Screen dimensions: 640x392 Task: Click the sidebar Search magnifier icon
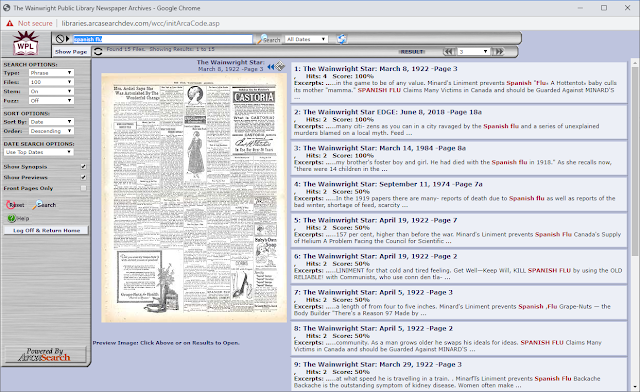click(45, 205)
